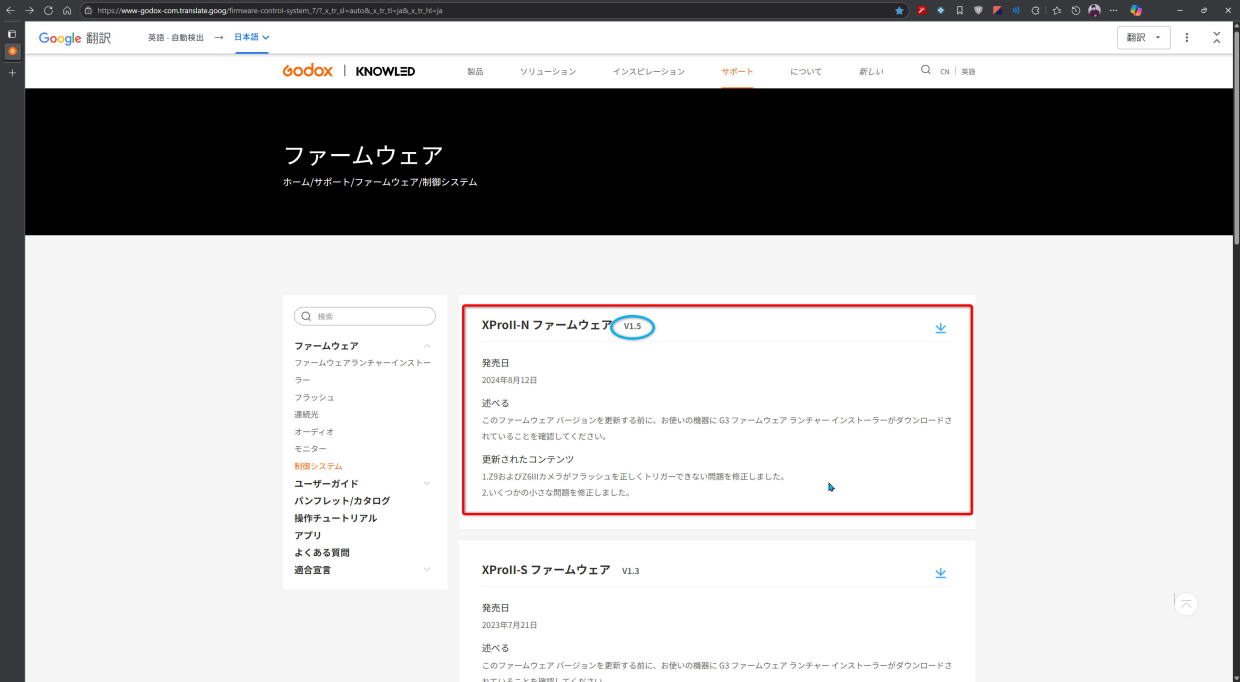Open the 新しい menu item
Screen dimensions: 1240x682
[x=871, y=72]
